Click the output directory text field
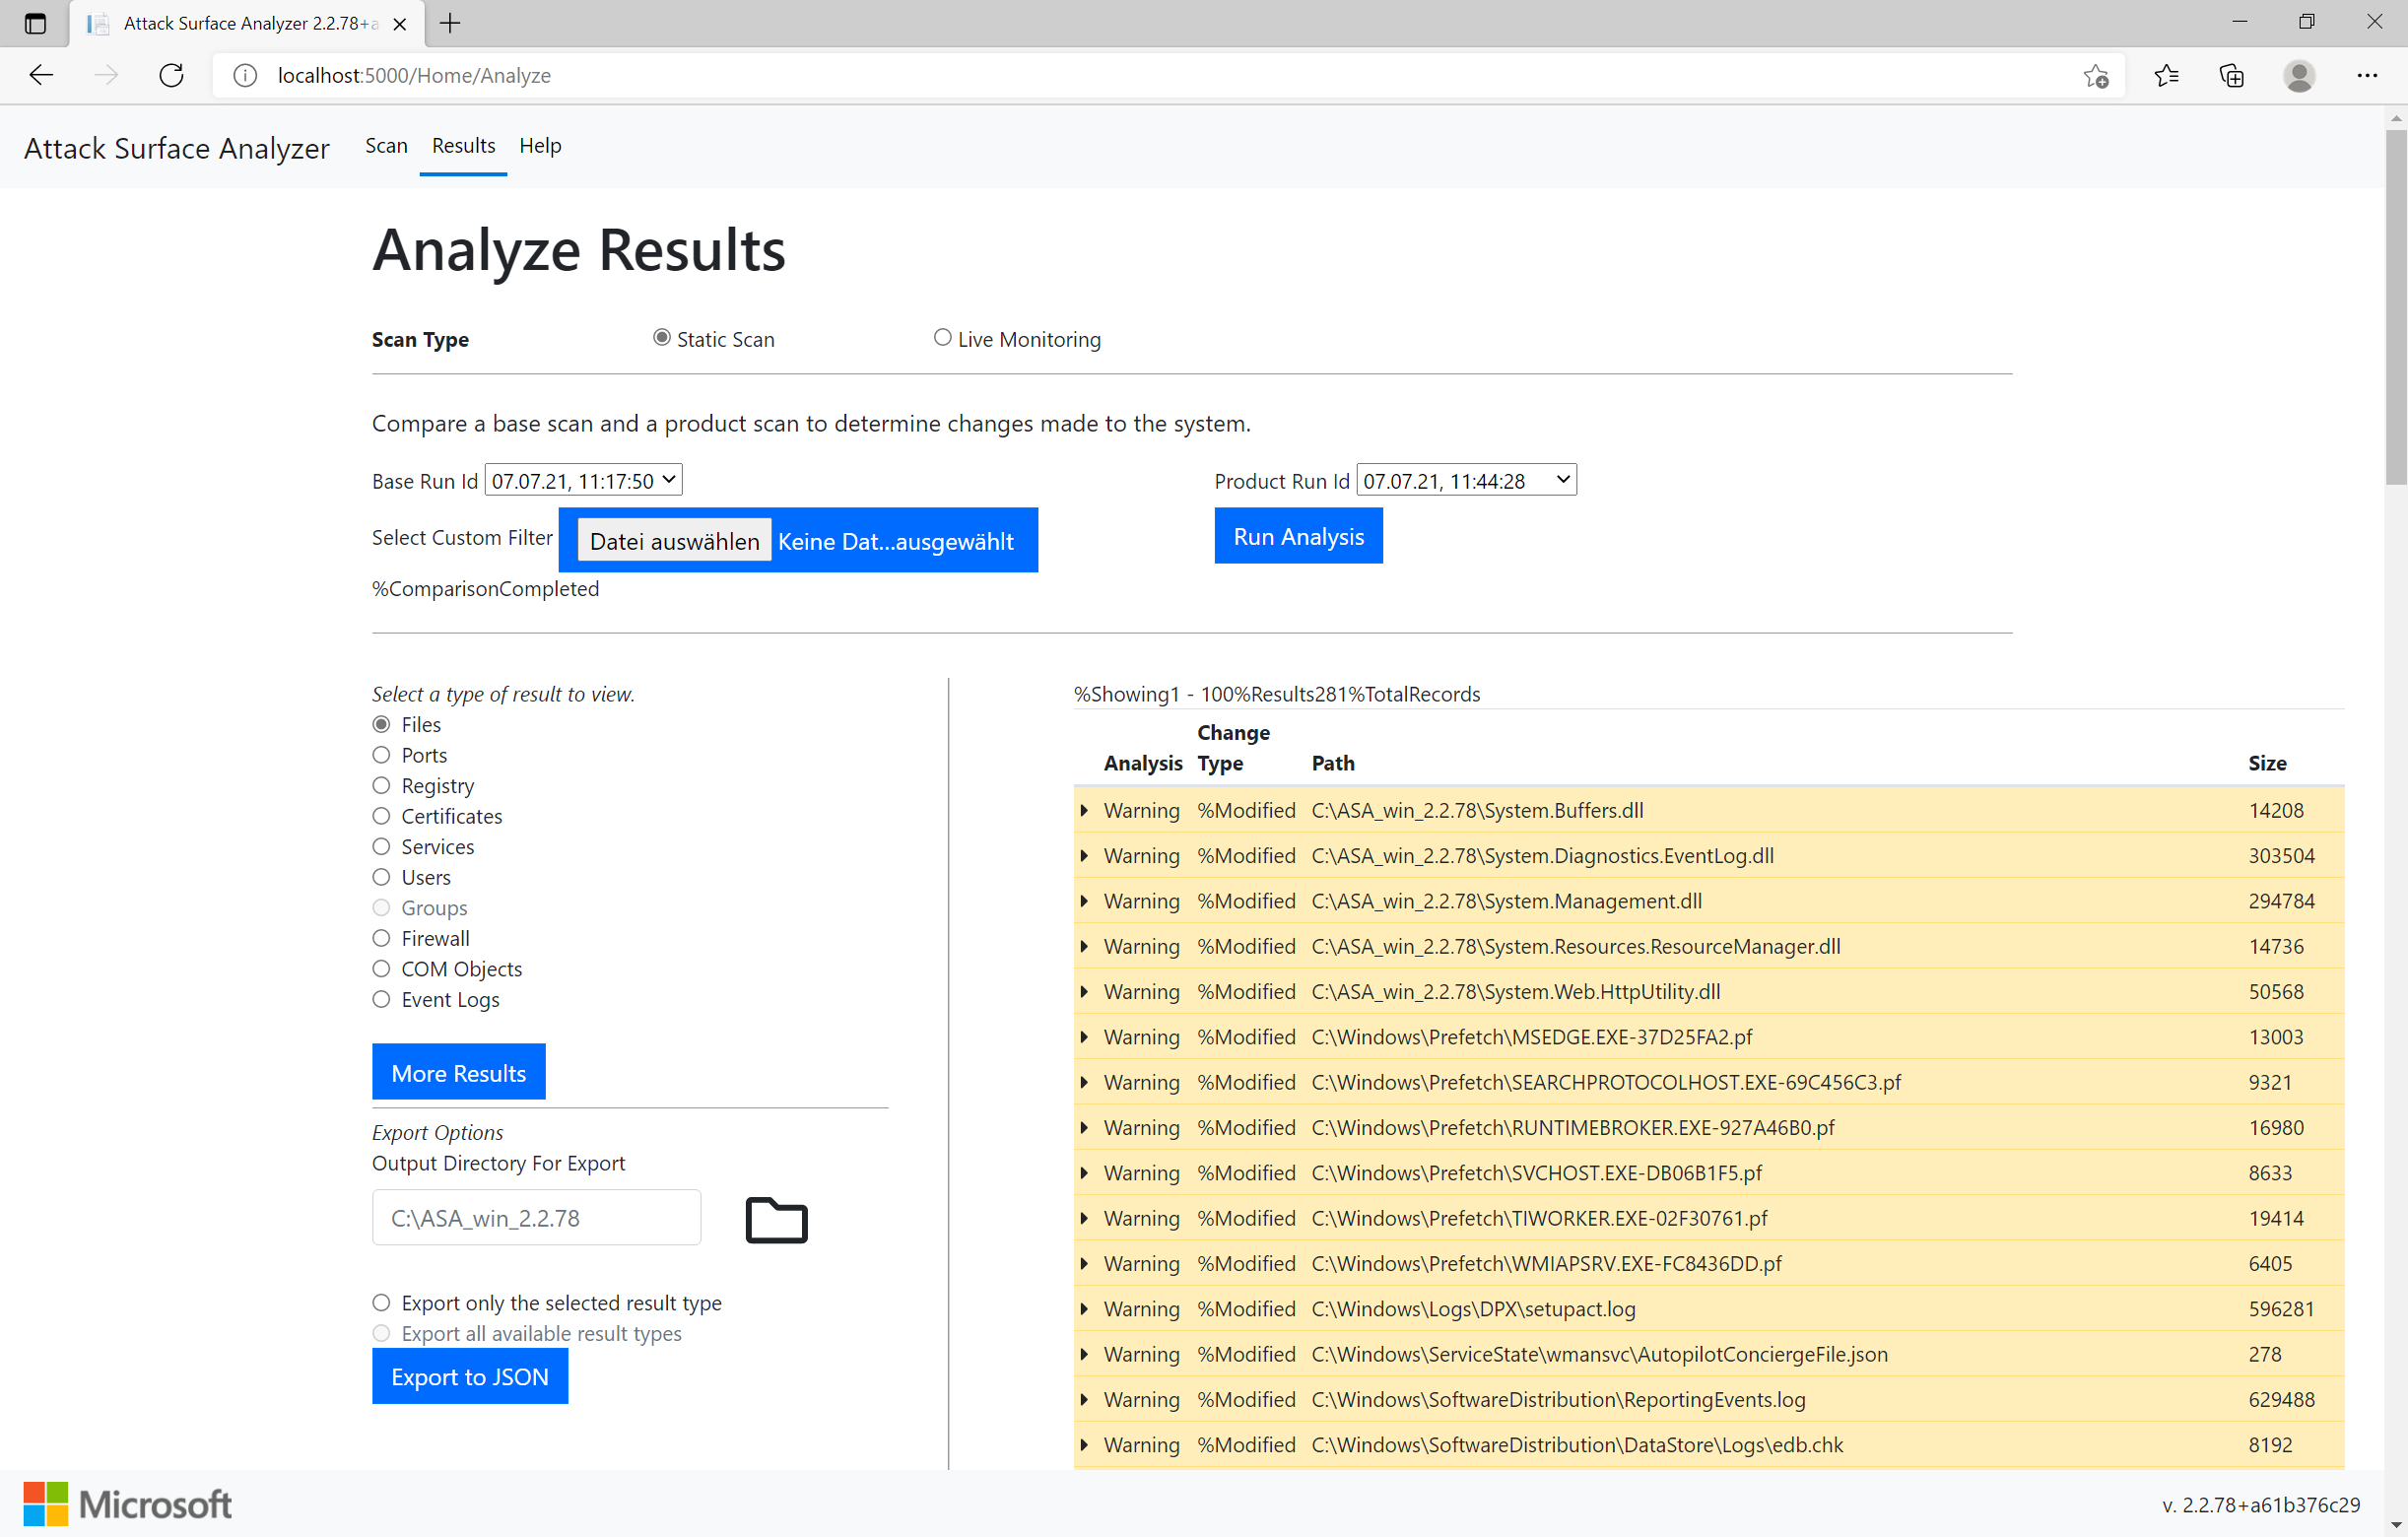 [x=536, y=1217]
